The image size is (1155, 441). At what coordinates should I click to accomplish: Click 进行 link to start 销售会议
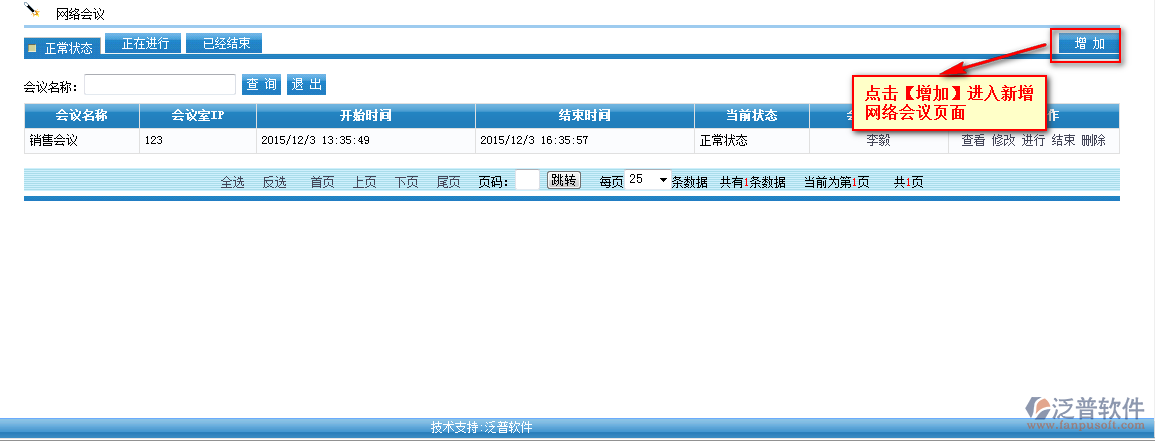click(x=1033, y=141)
